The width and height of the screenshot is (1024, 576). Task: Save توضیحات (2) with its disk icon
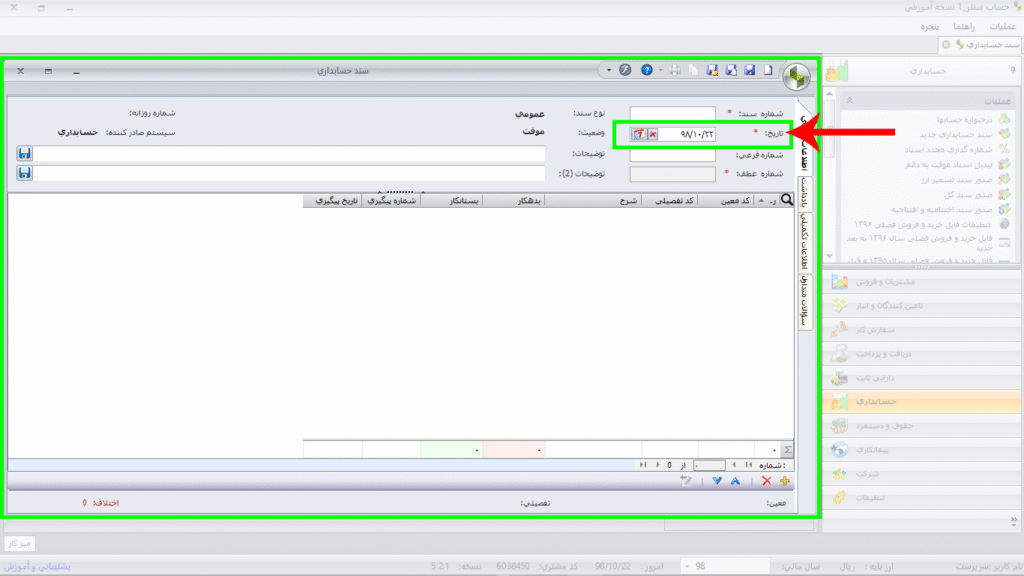(x=24, y=173)
